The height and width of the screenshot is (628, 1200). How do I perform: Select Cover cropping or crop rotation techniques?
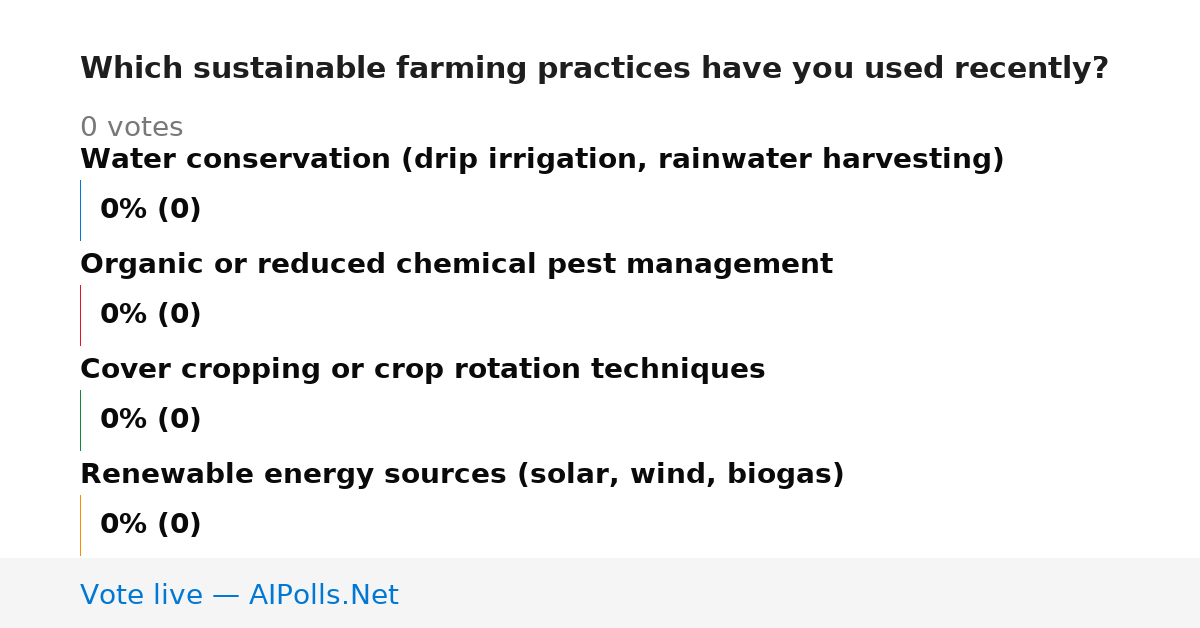pyautogui.click(x=422, y=370)
